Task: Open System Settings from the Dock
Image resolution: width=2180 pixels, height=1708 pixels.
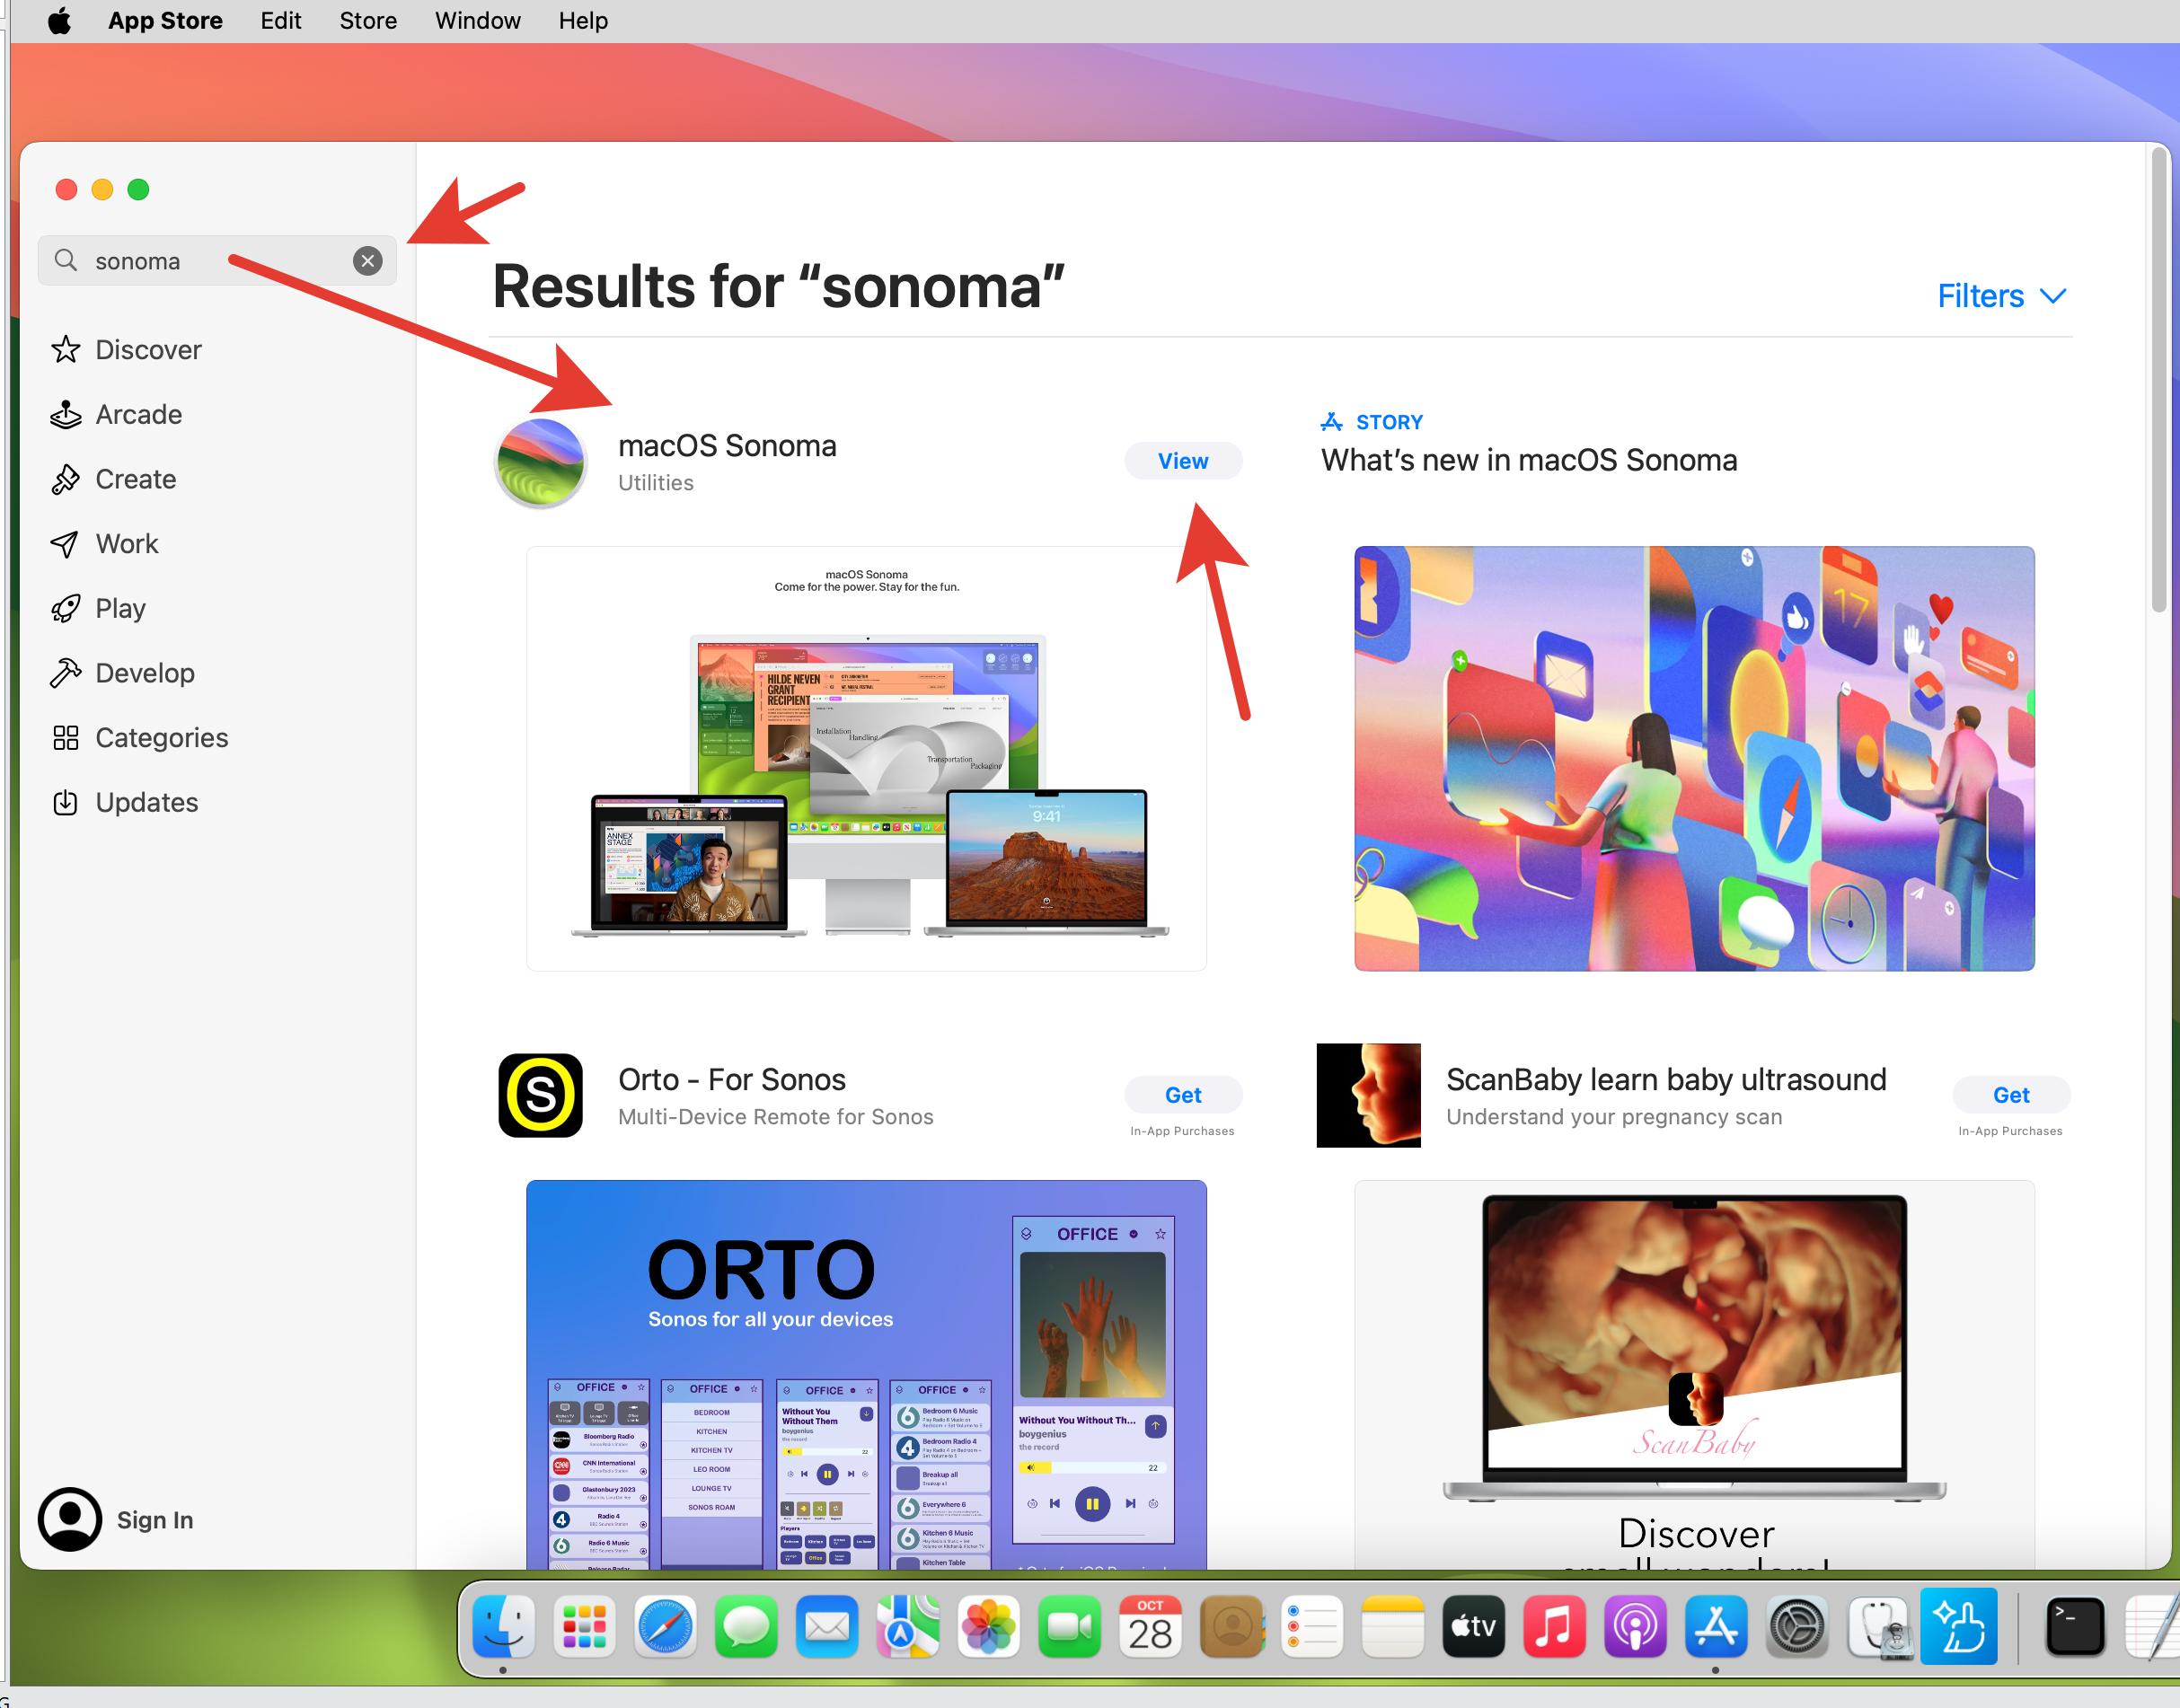Action: pos(1797,1627)
